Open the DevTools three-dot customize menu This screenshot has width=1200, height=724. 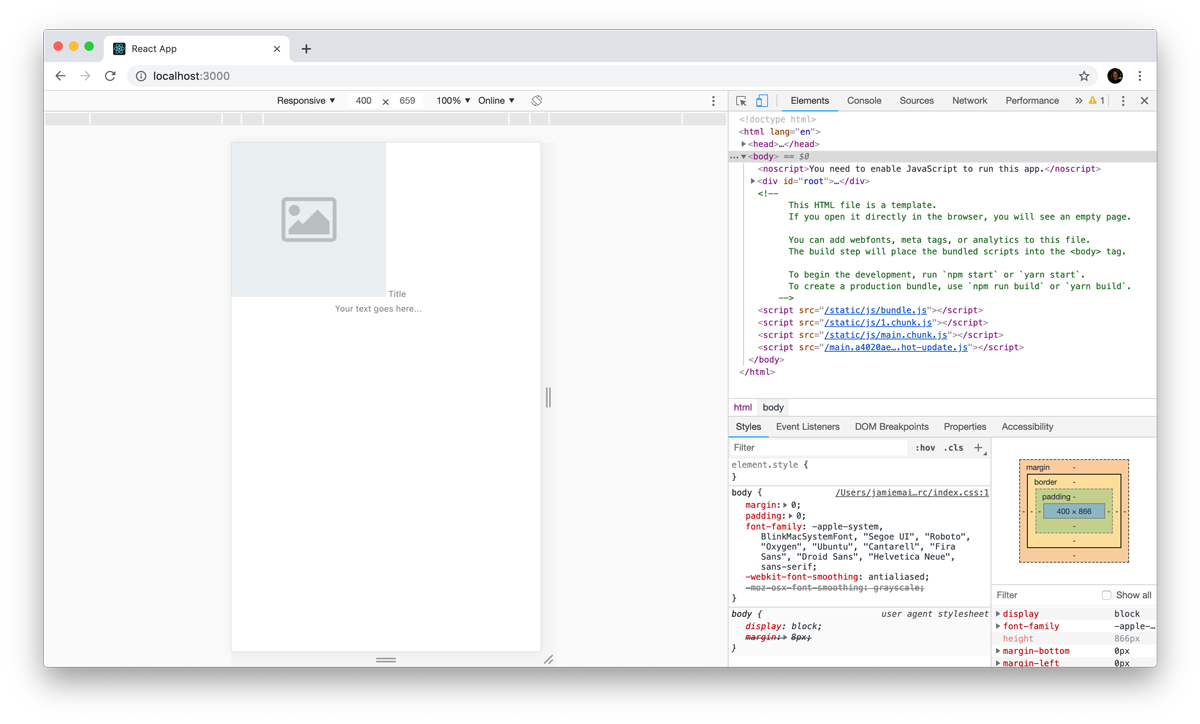click(x=1123, y=101)
